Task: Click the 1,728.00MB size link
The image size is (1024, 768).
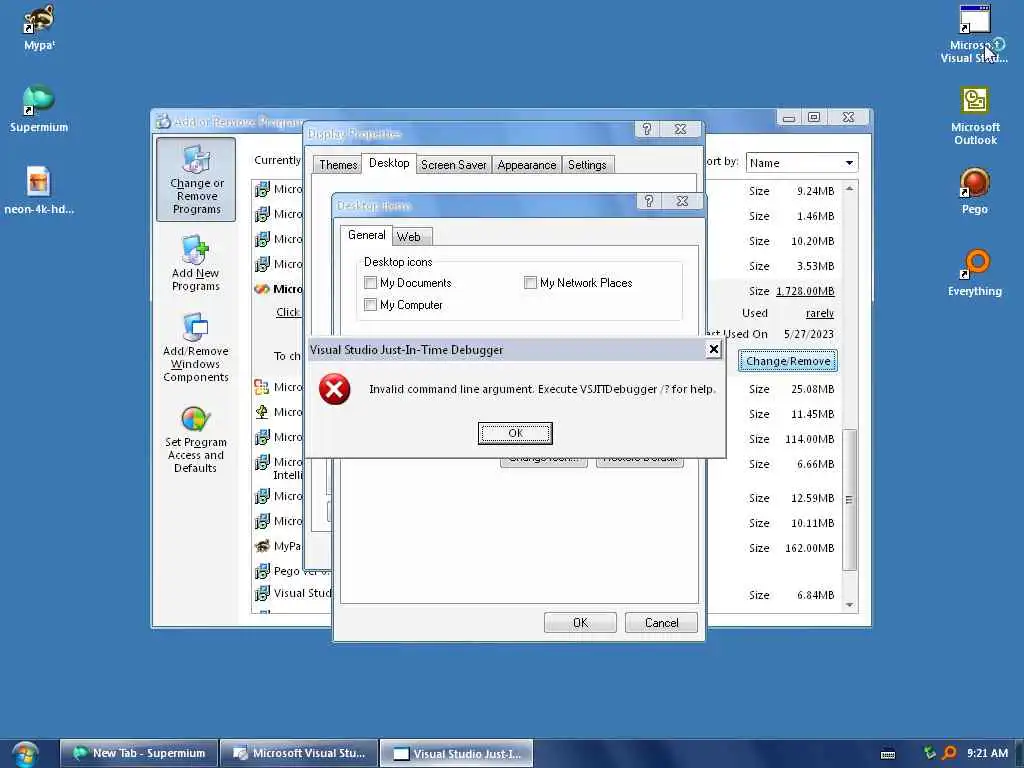Action: coord(805,291)
